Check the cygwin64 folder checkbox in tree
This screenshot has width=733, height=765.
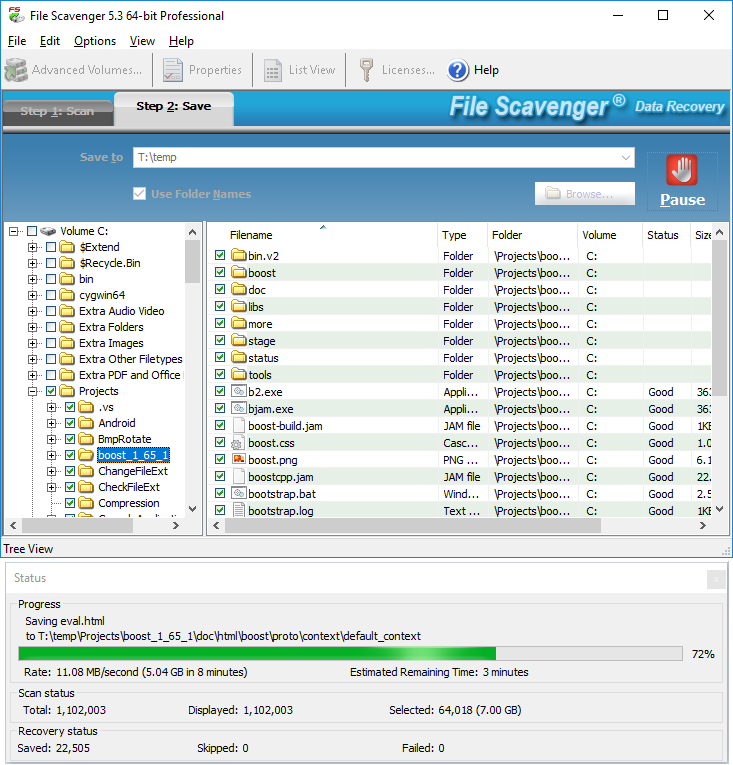51,295
